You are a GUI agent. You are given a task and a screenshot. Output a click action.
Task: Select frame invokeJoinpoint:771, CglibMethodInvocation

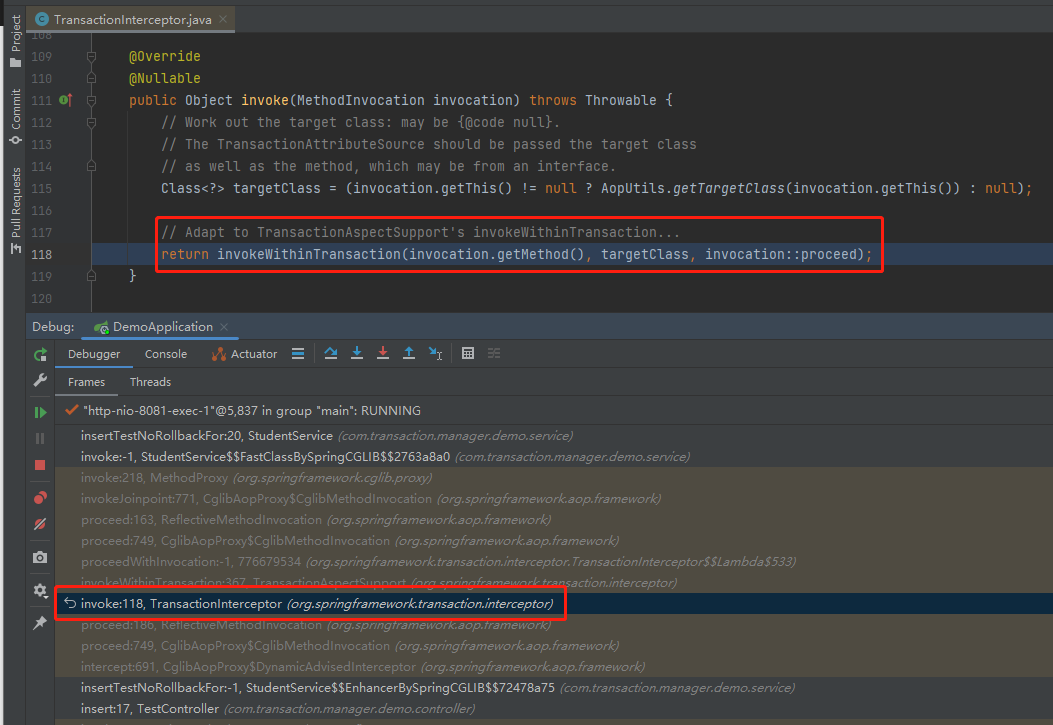553,499
